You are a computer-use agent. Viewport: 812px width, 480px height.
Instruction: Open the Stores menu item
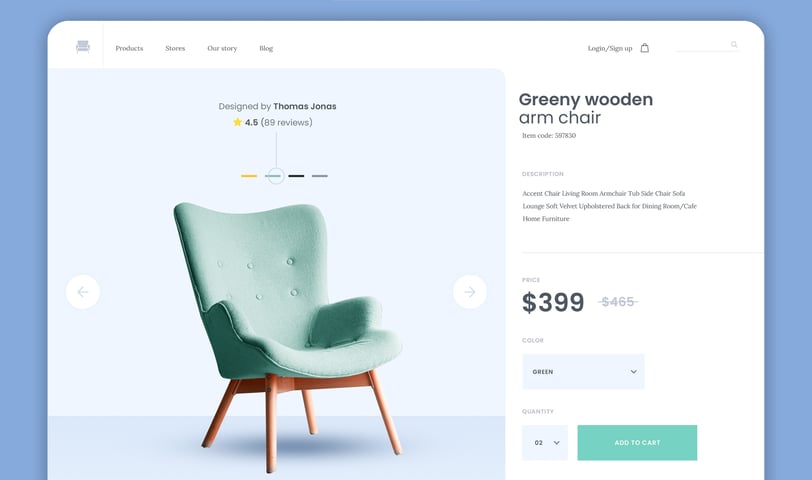click(x=175, y=48)
